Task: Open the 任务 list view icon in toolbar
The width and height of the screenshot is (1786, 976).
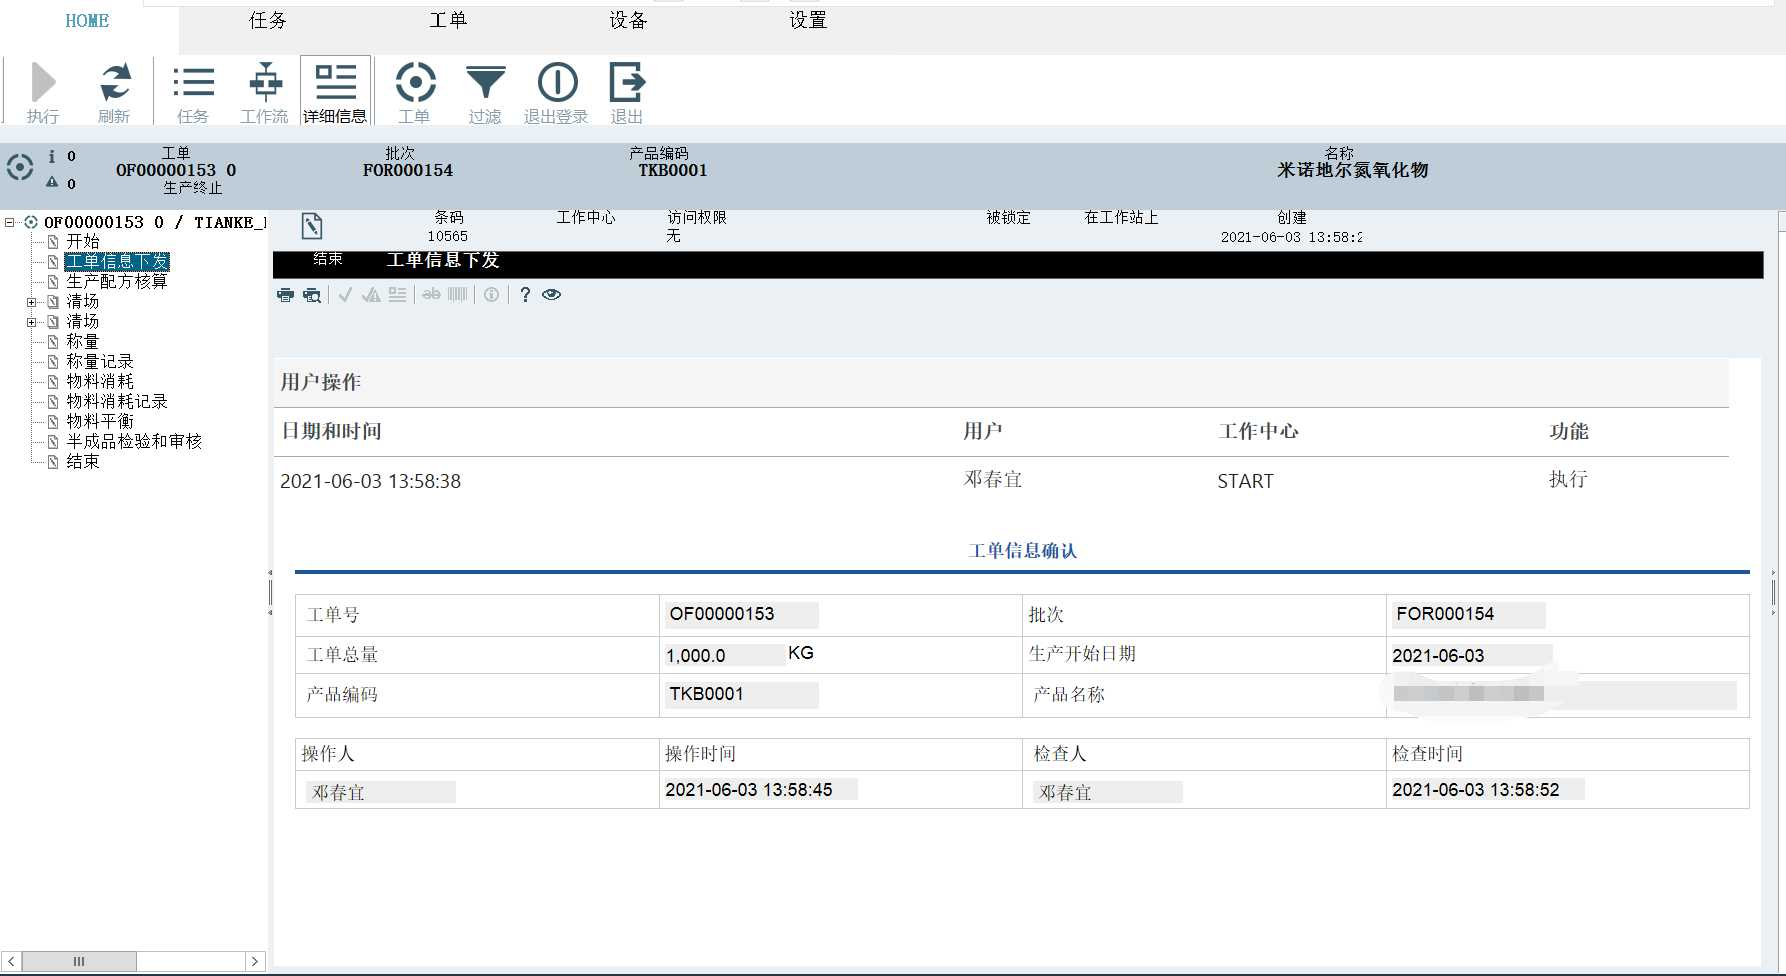Action: [x=193, y=82]
